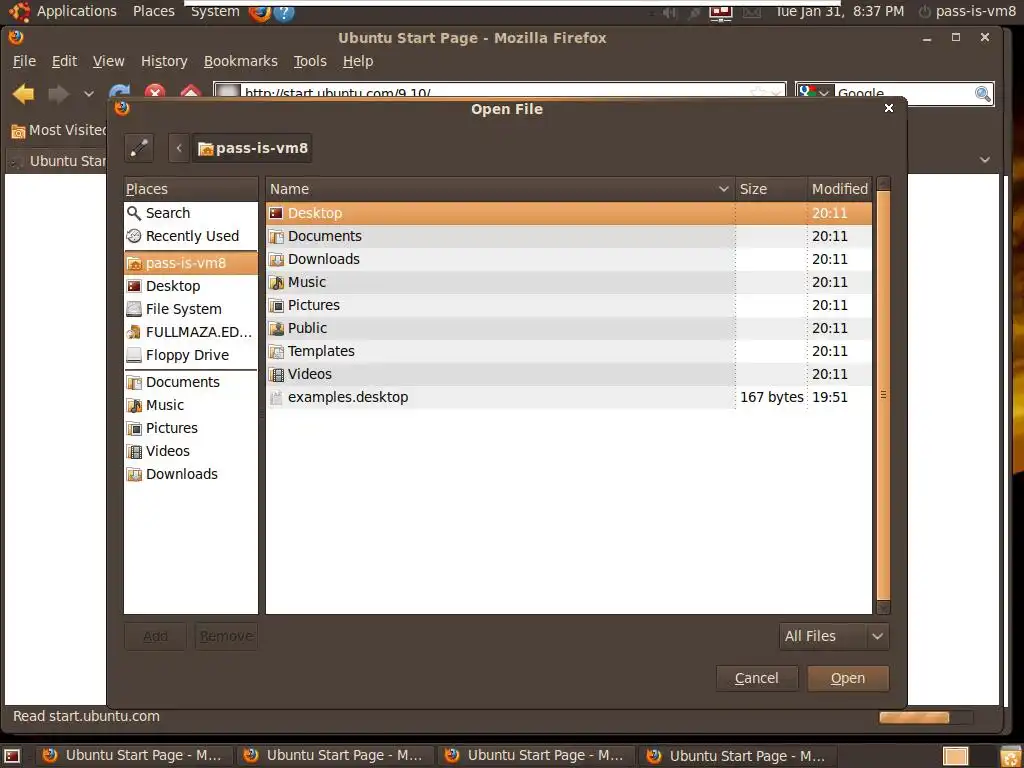Click the Open button
Screen dimensions: 1024x768
(x=848, y=679)
